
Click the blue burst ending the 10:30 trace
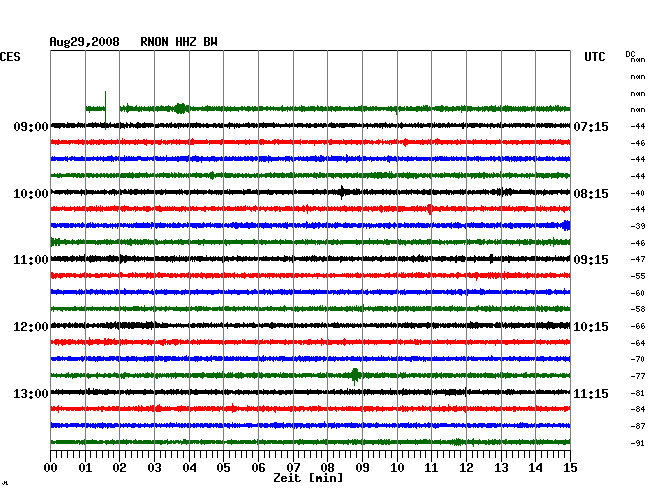click(566, 225)
